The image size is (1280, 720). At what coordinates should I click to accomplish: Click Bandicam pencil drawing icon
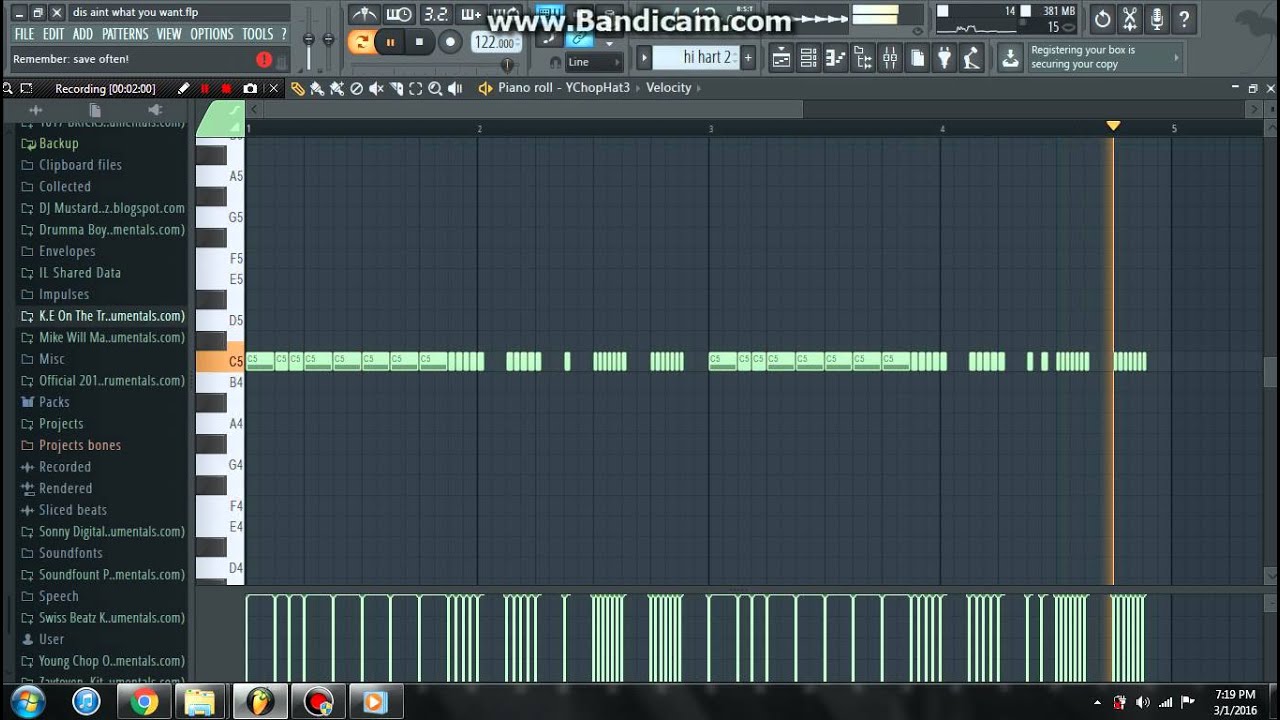tap(183, 89)
